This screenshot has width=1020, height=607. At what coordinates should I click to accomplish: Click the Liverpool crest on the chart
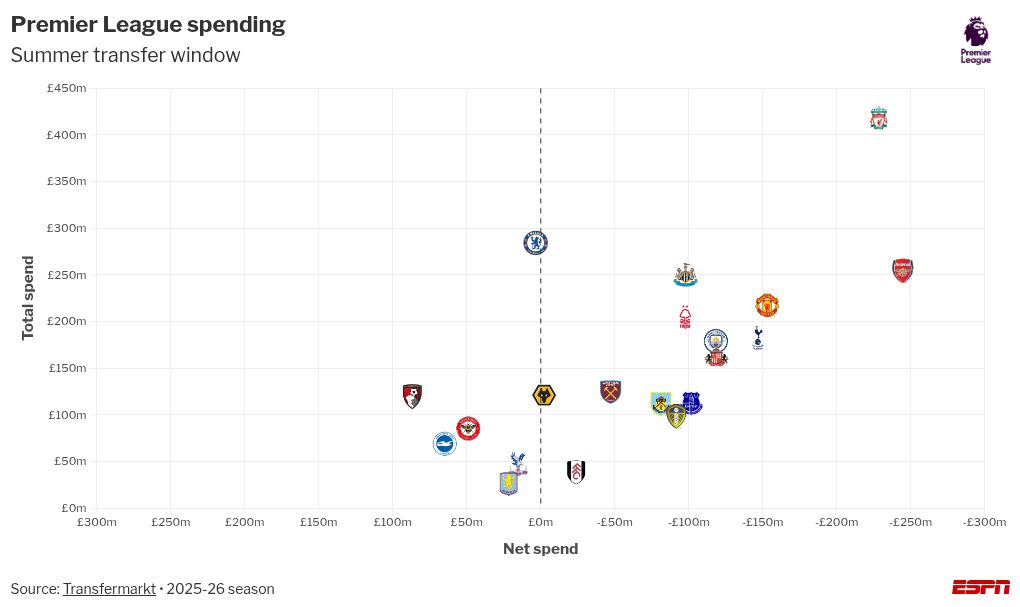coord(878,119)
